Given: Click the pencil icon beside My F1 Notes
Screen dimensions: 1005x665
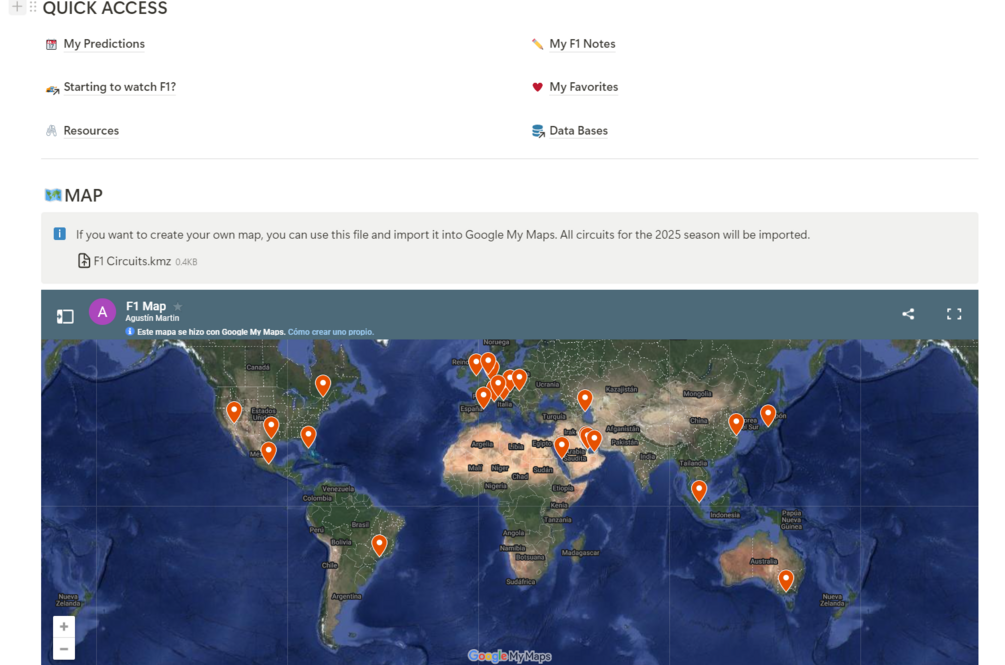Looking at the screenshot, I should [537, 44].
